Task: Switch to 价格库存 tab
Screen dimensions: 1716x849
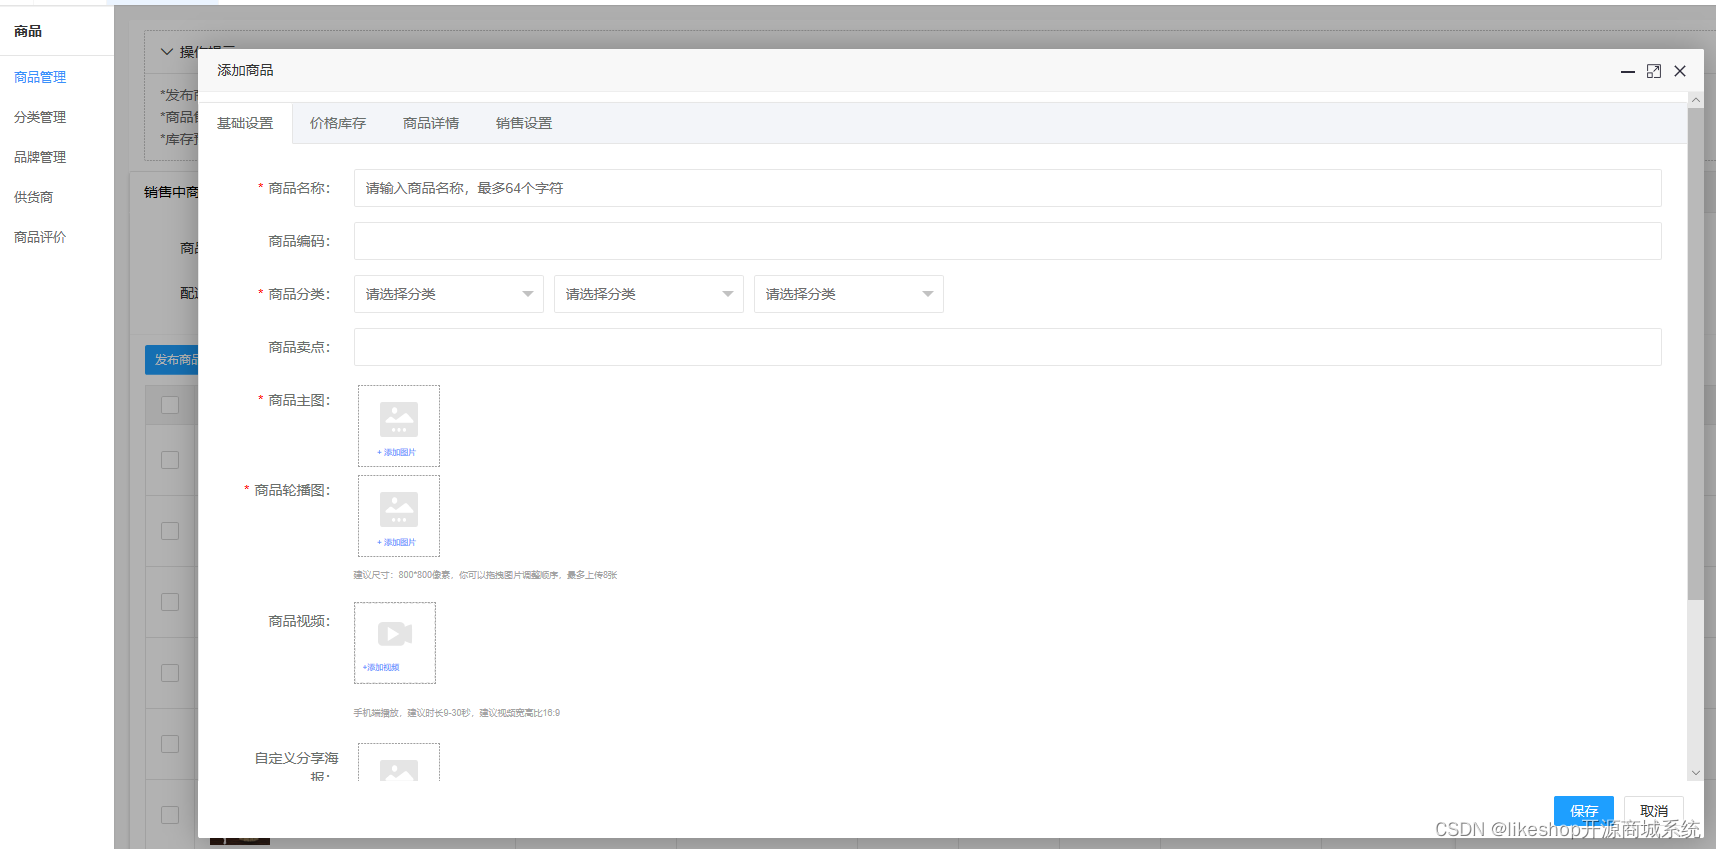Action: click(338, 123)
